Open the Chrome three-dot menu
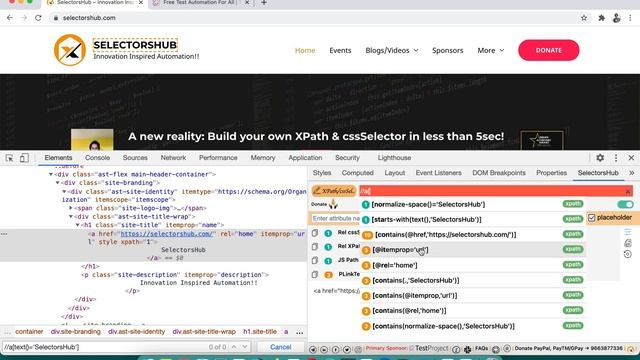Viewport: 640px width, 360px height. (x=631, y=18)
